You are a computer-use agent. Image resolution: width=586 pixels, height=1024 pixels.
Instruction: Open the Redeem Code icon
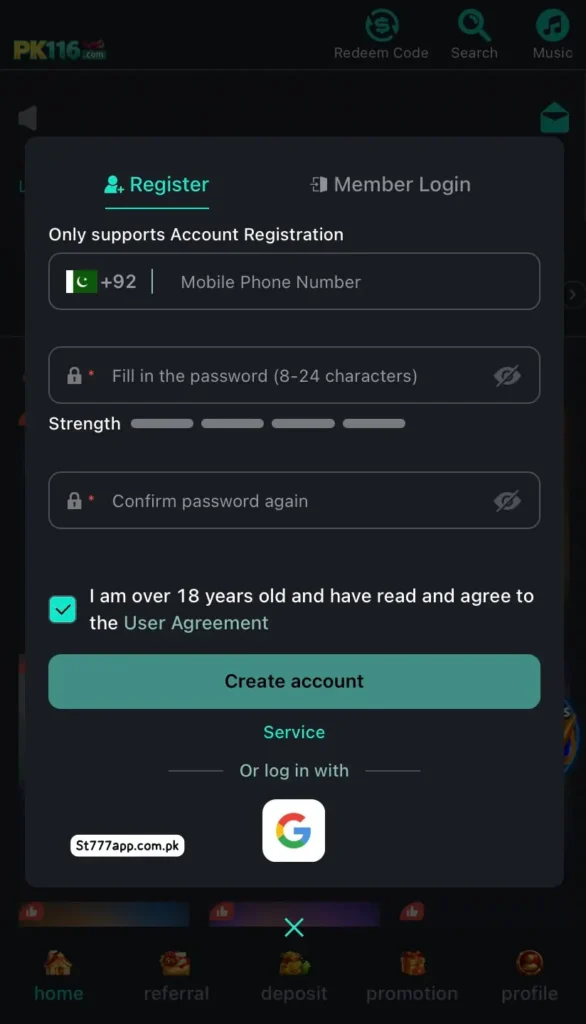click(x=382, y=26)
